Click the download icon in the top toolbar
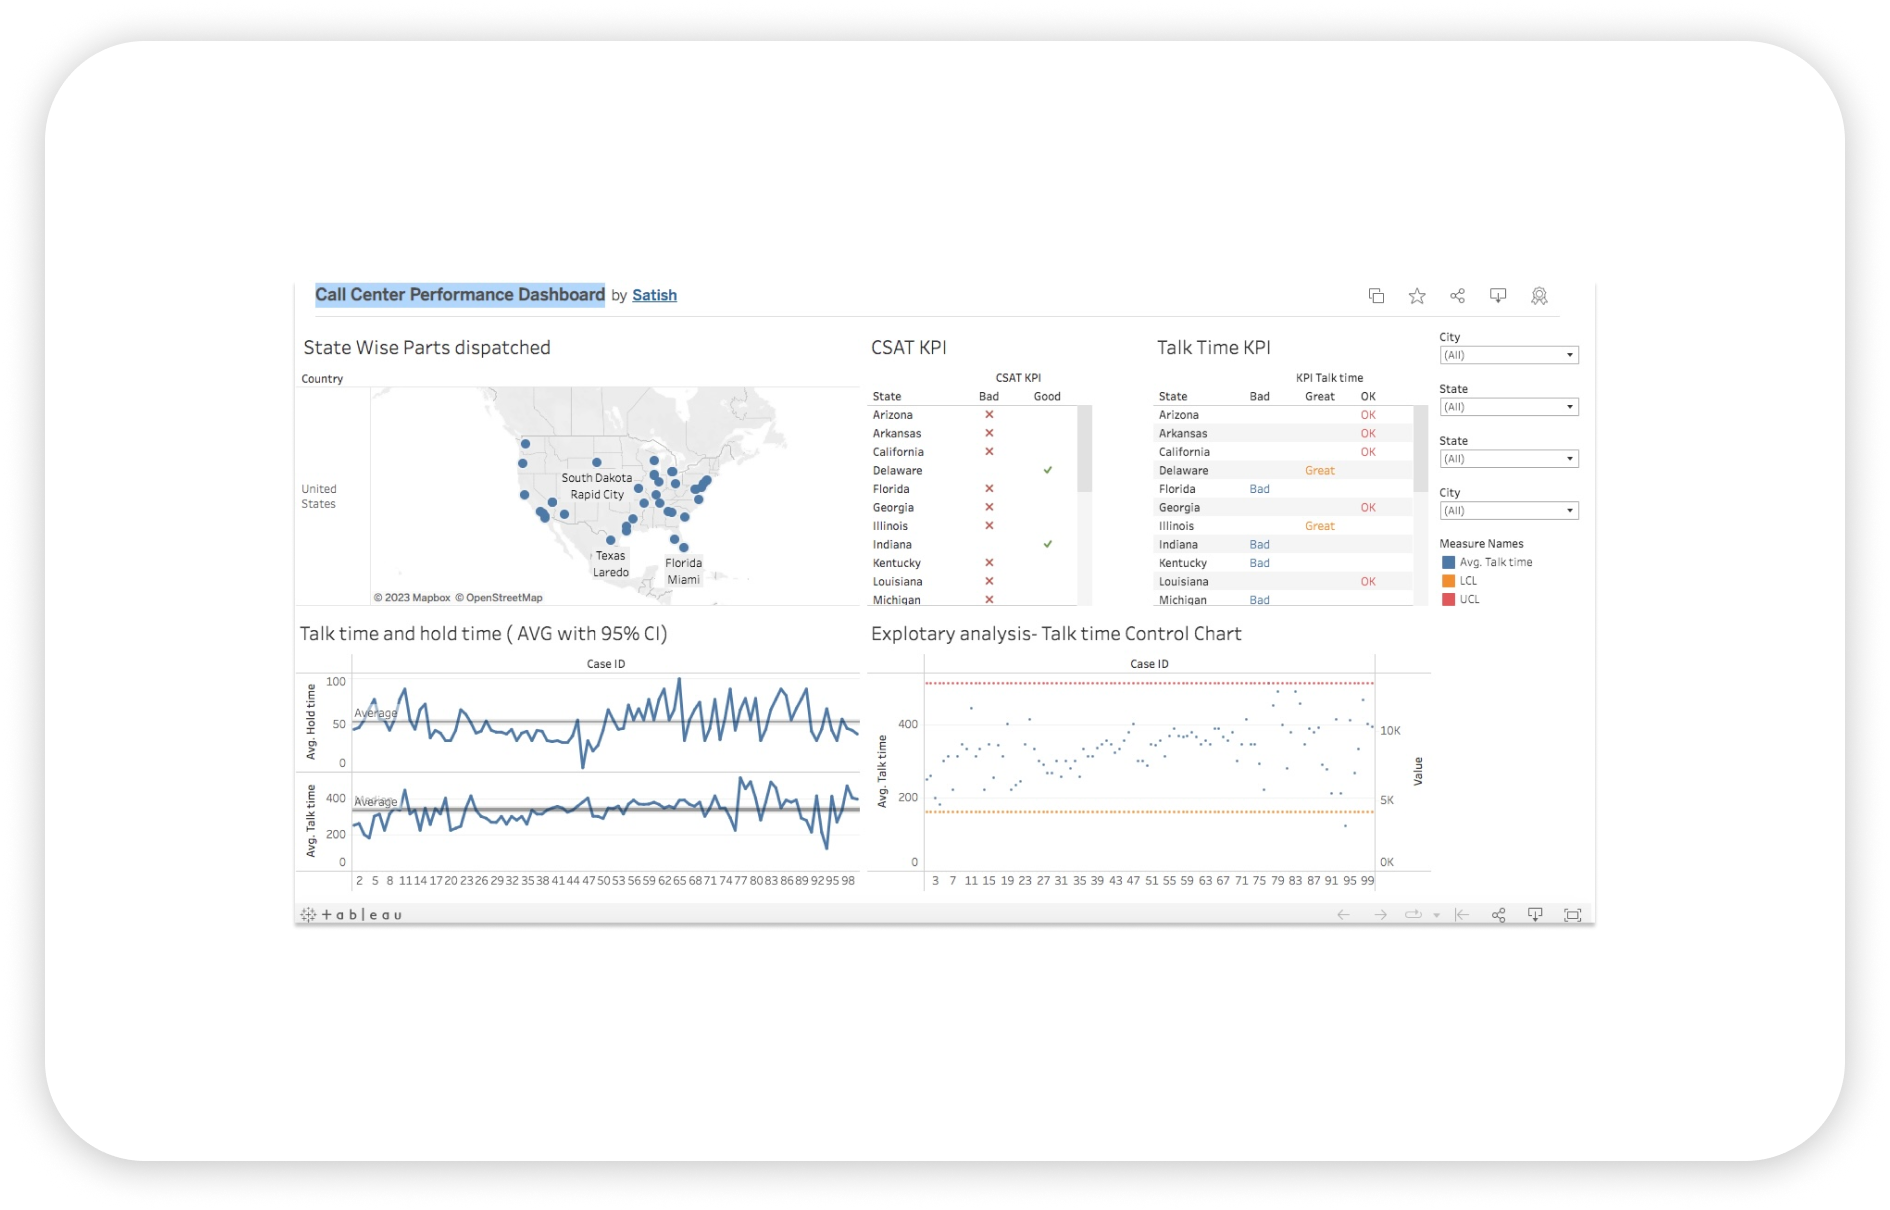This screenshot has width=1890, height=1210. click(x=1497, y=295)
